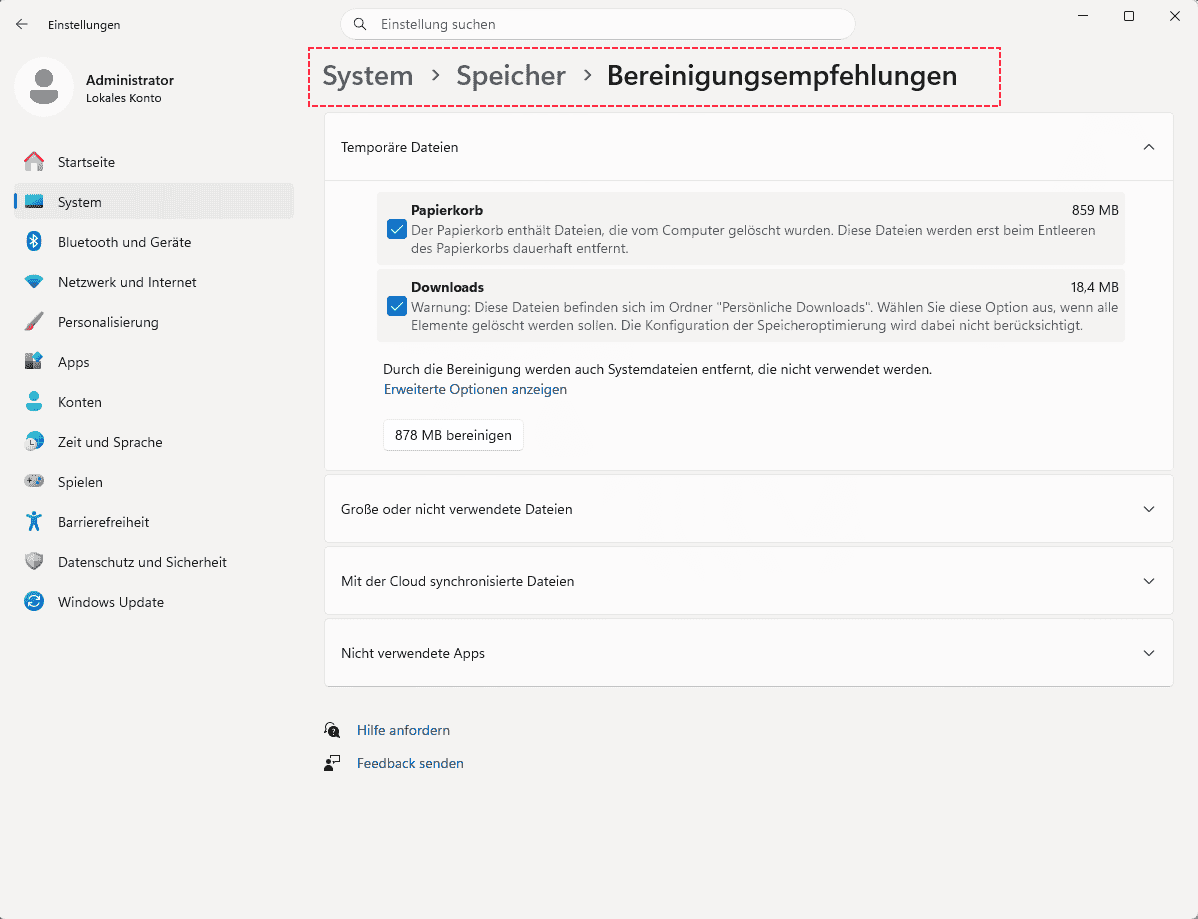Click the Hilfe anfordern help icon
The width and height of the screenshot is (1198, 919).
coord(332,730)
